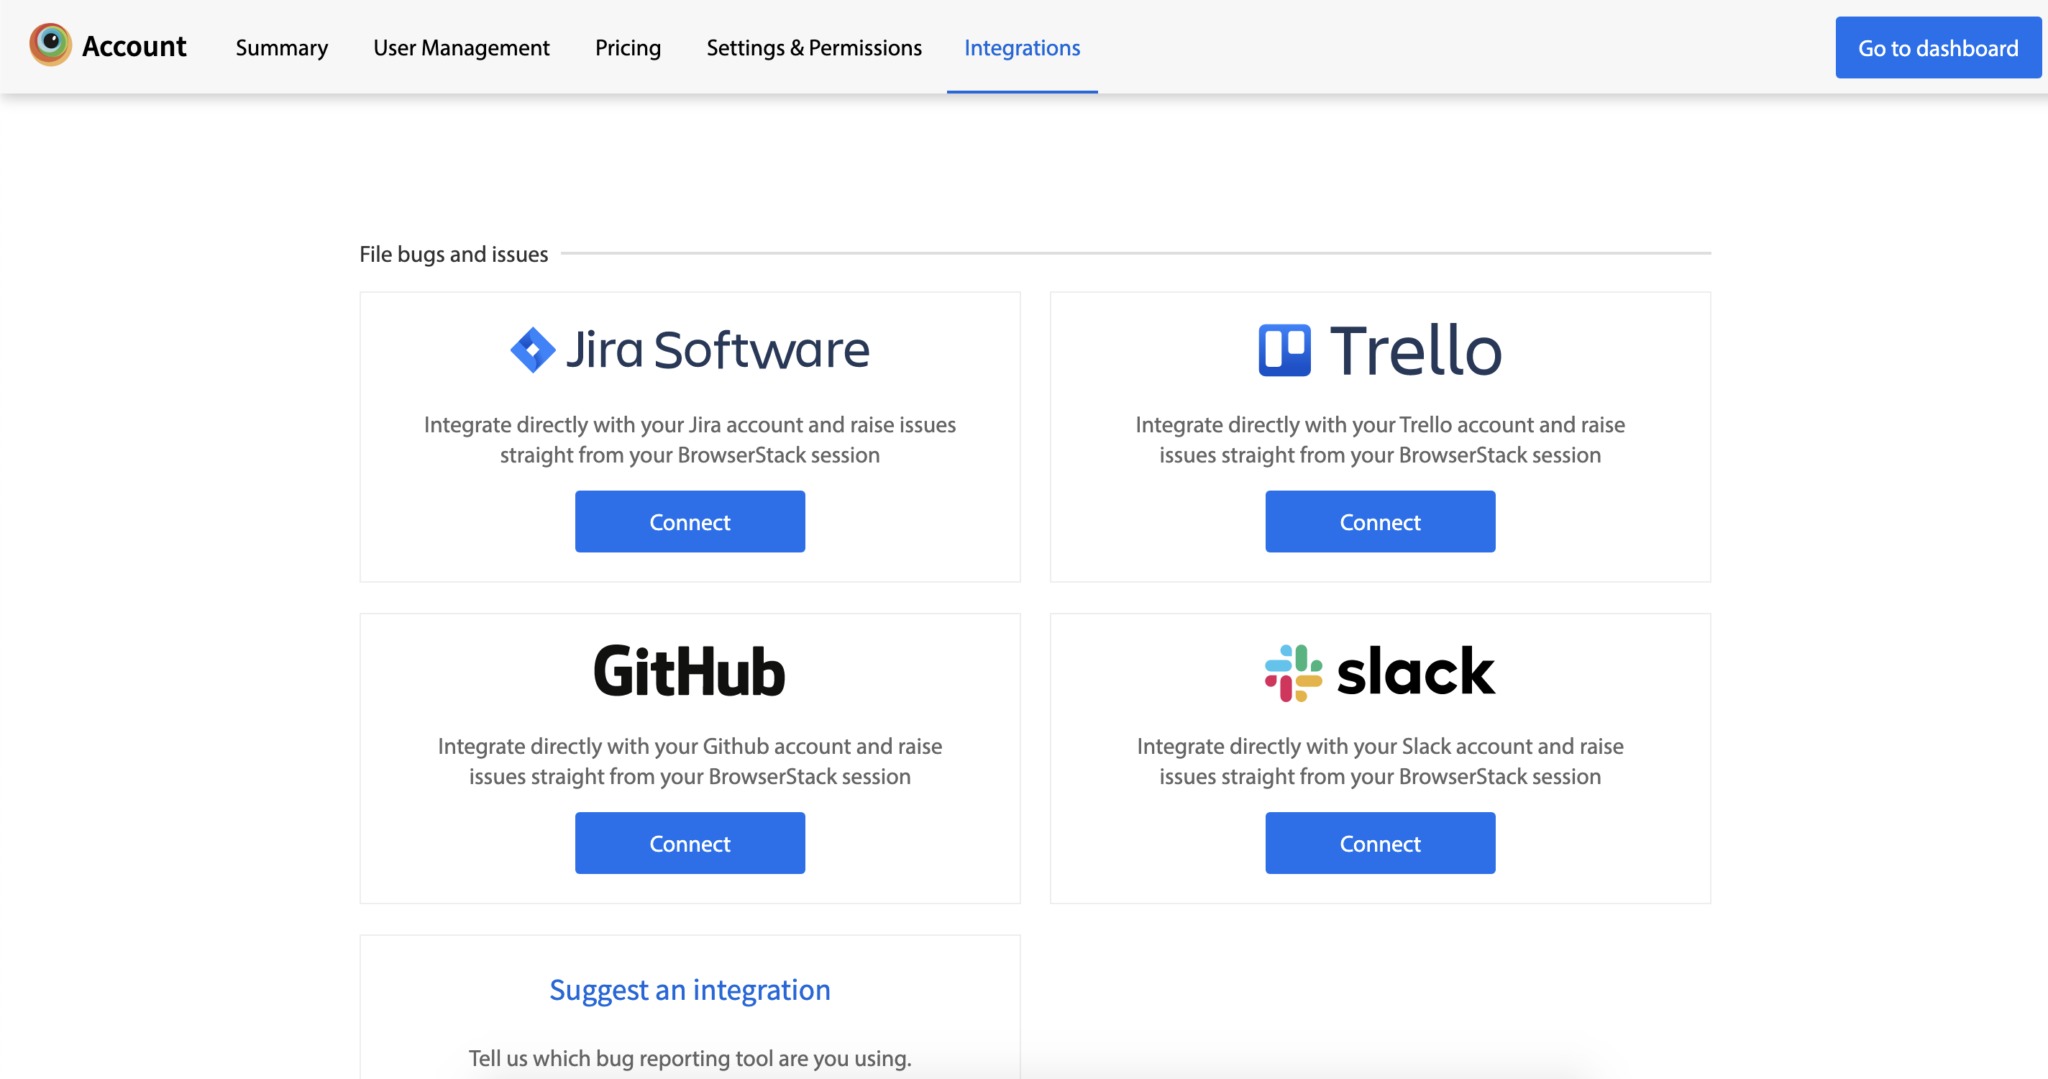Click the slack wordmark text

click(x=1415, y=672)
